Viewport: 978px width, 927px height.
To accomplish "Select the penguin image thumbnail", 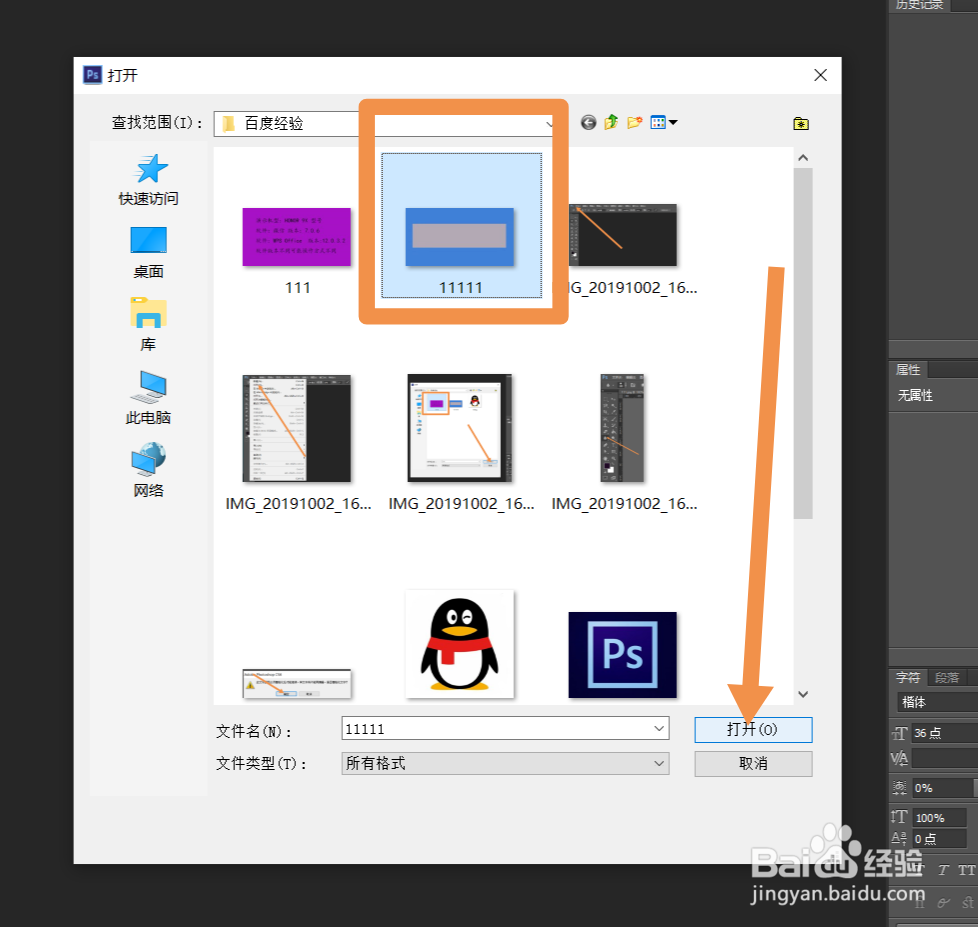I will 459,644.
